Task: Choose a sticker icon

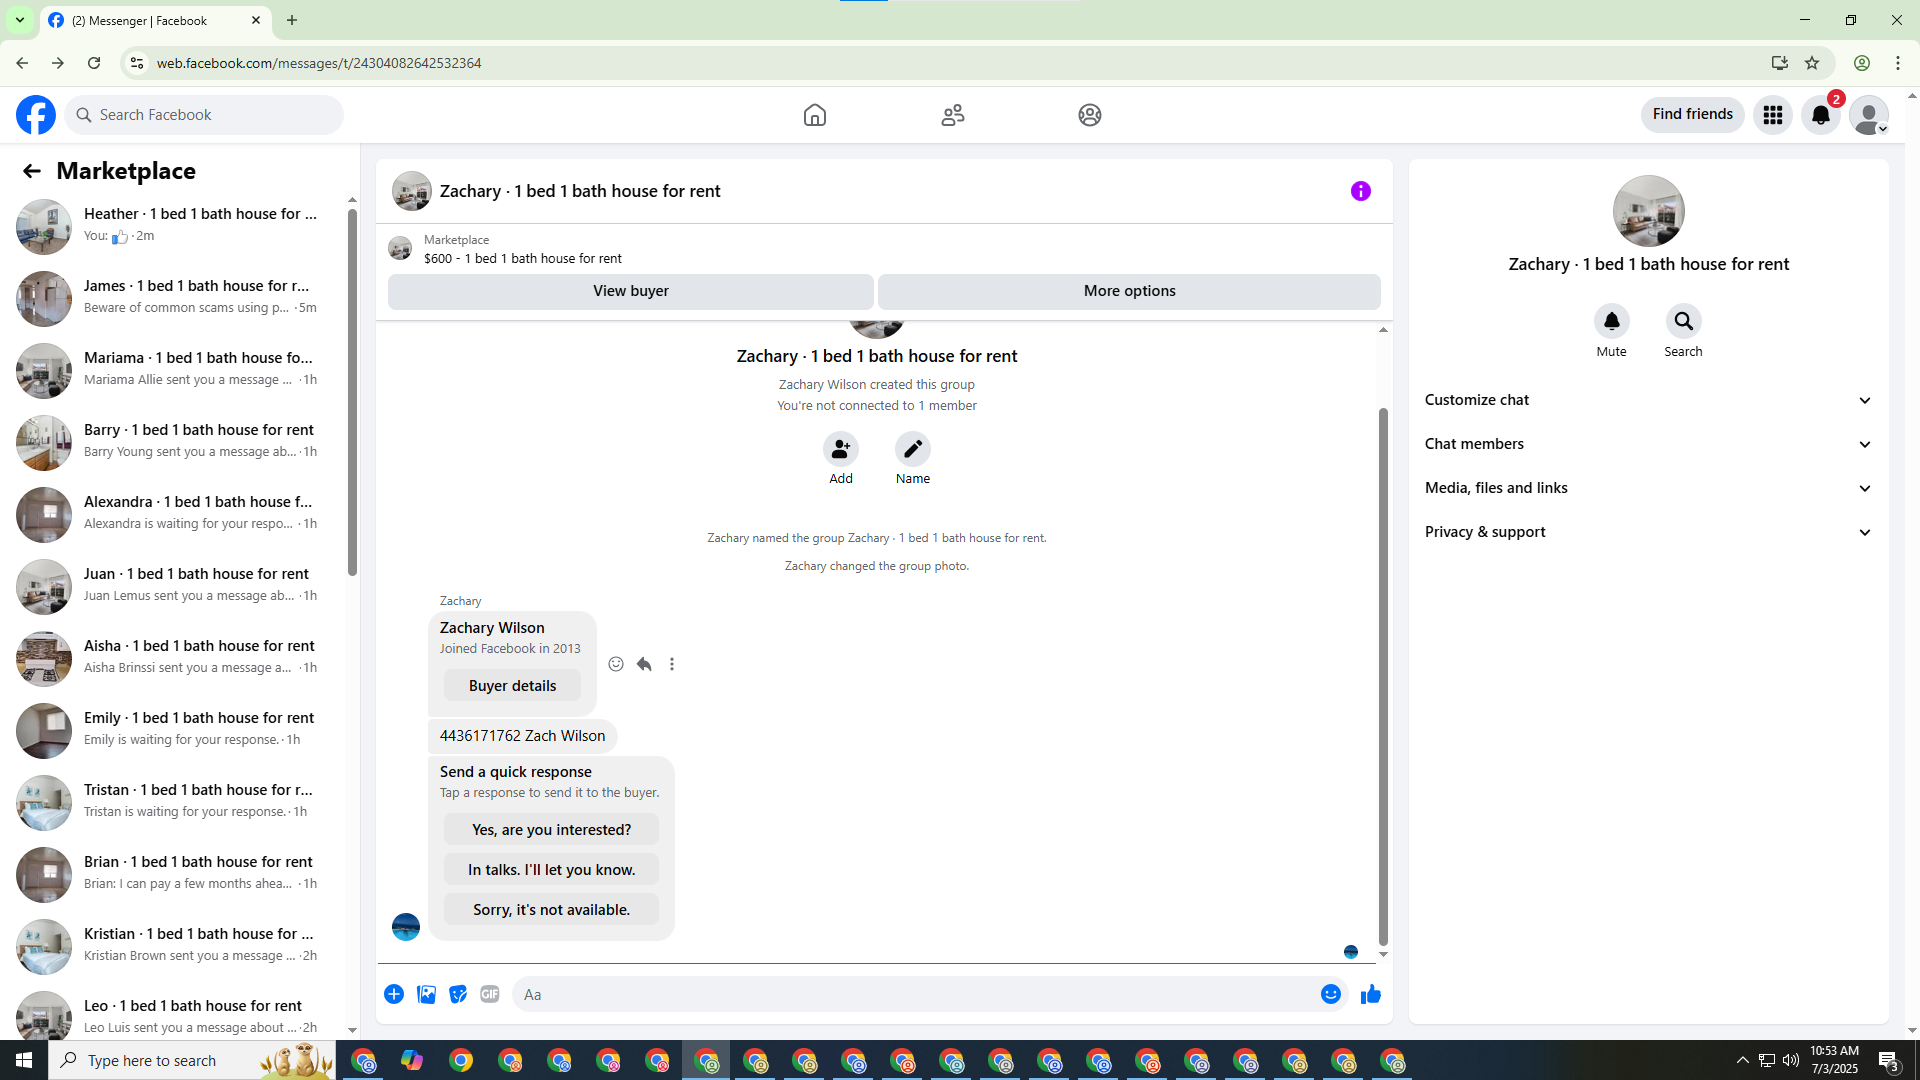Action: click(x=458, y=994)
